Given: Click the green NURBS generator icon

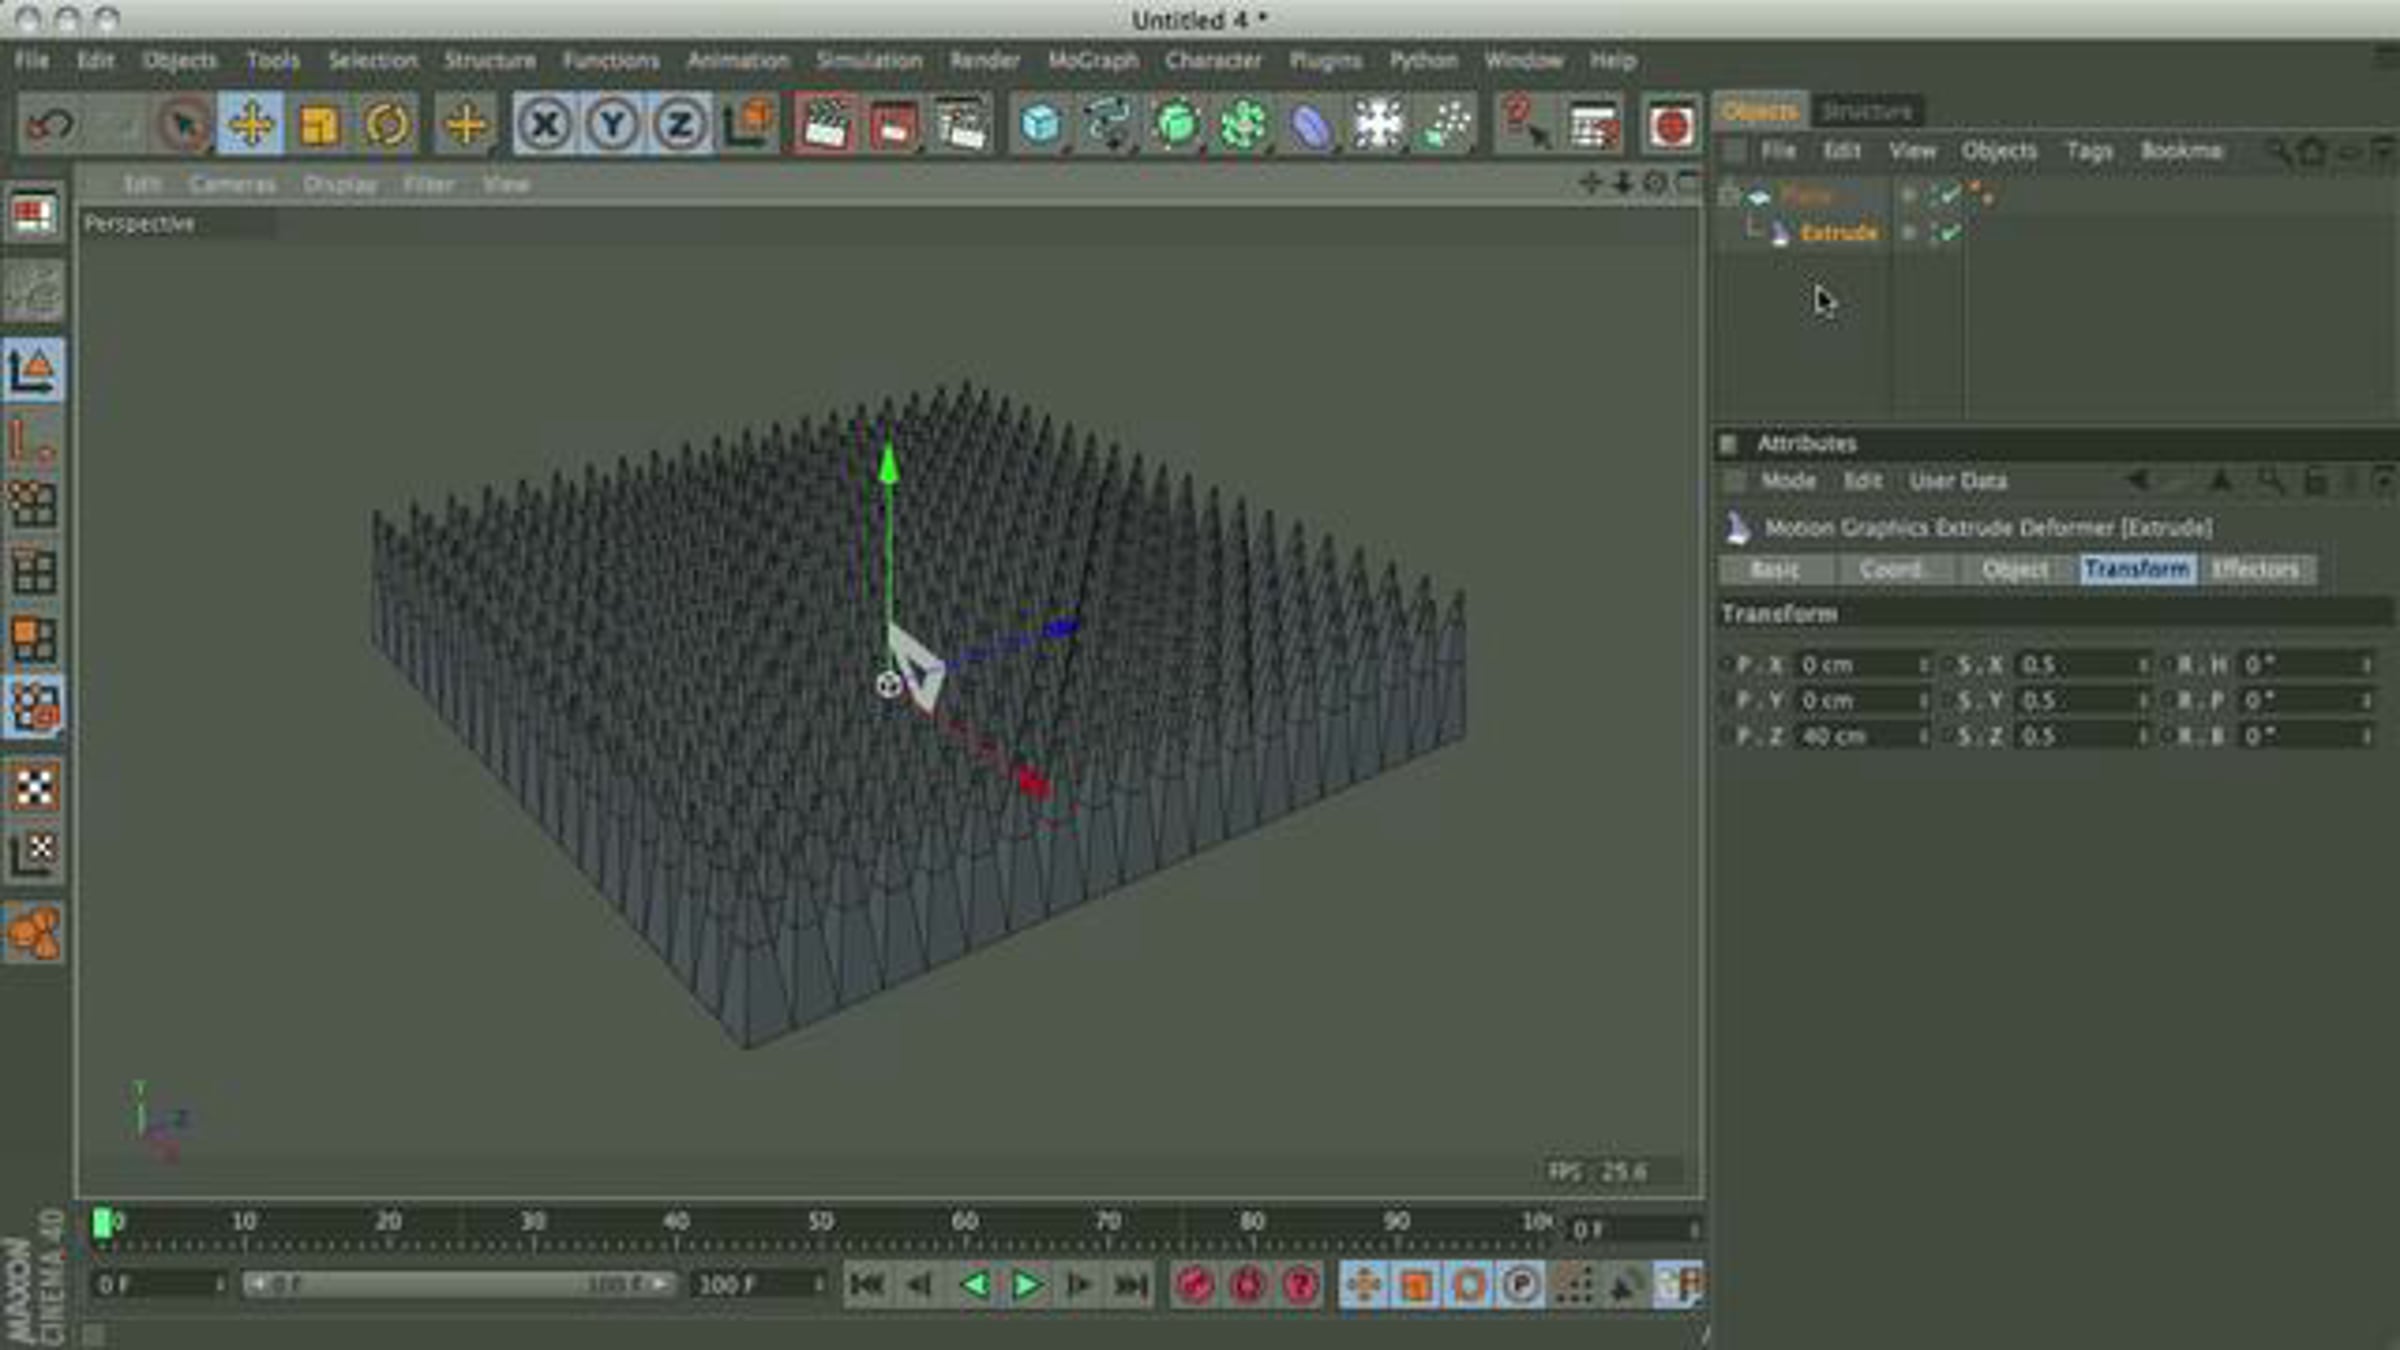Looking at the screenshot, I should [1176, 125].
